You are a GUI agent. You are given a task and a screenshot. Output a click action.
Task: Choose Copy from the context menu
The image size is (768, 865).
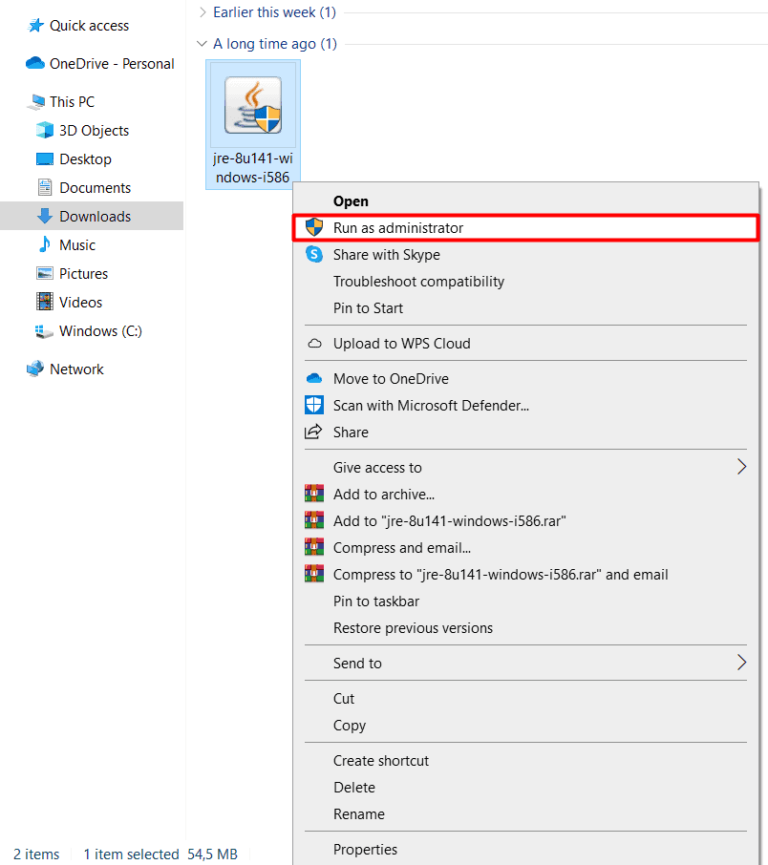click(525, 725)
